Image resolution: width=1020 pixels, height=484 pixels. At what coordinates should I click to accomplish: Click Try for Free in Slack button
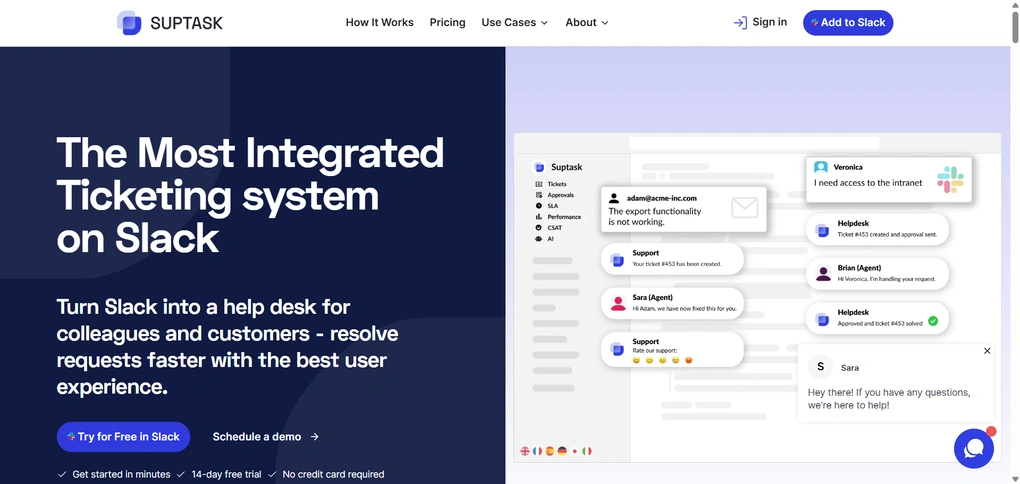124,437
